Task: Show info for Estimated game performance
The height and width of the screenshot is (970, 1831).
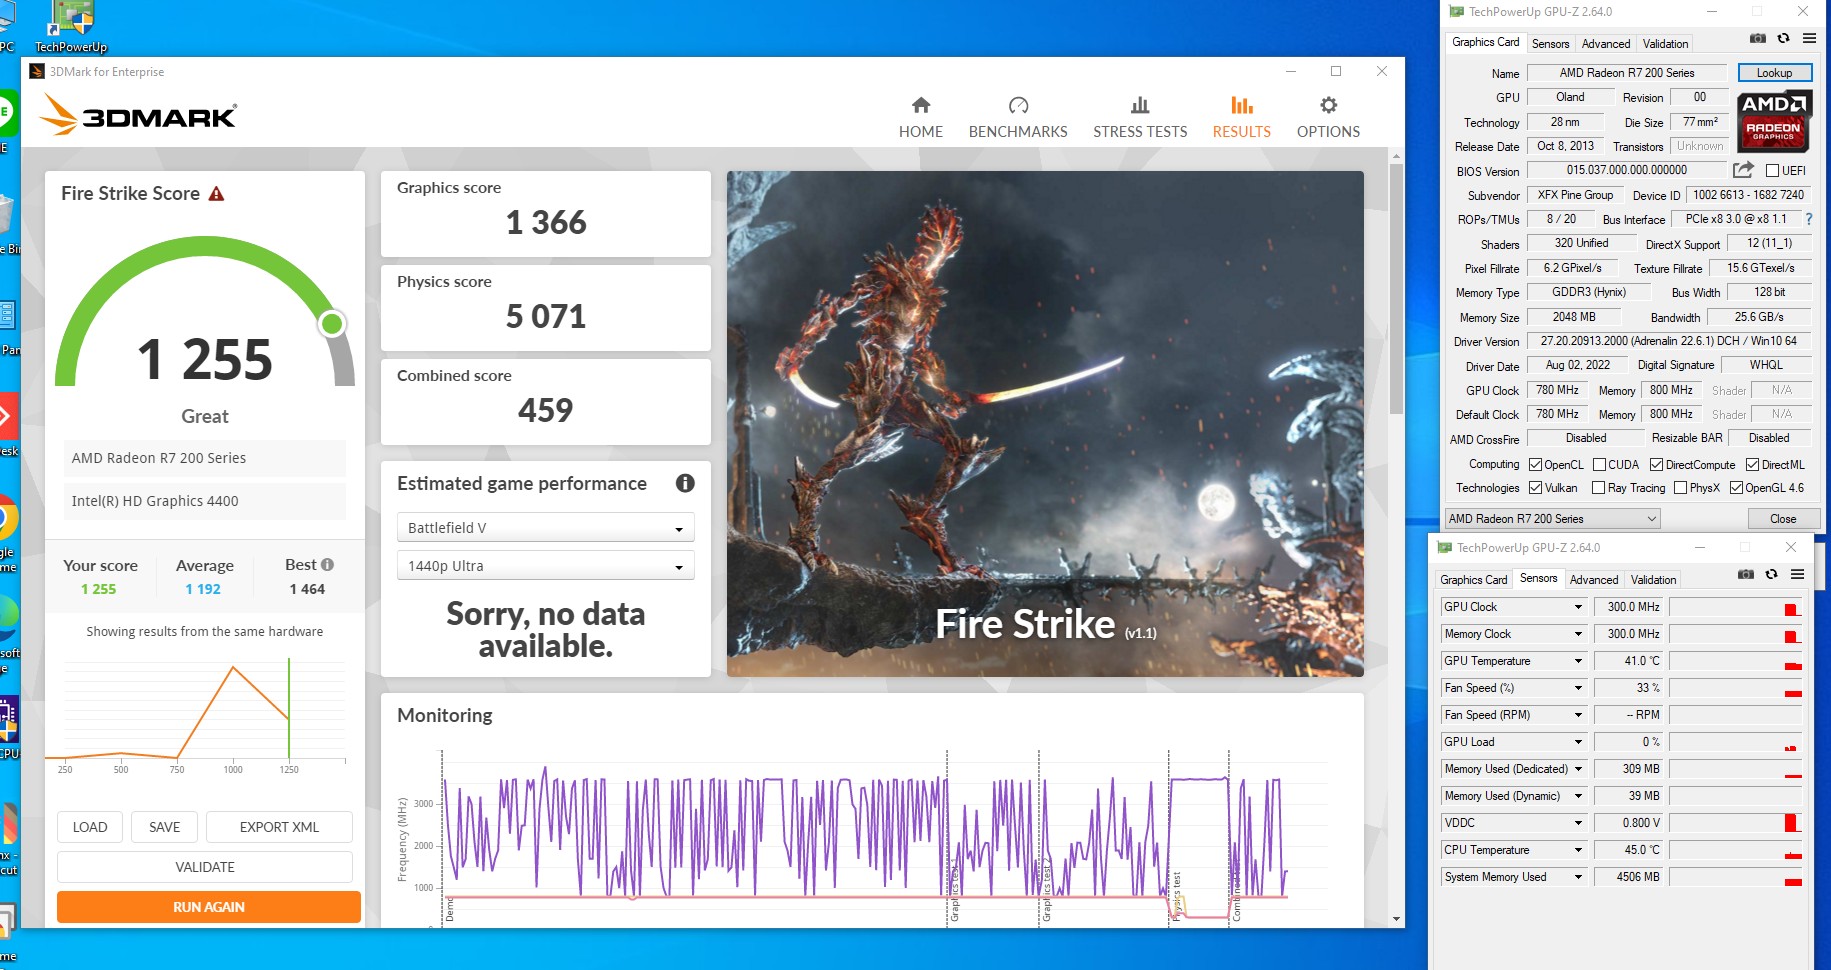Action: (685, 483)
